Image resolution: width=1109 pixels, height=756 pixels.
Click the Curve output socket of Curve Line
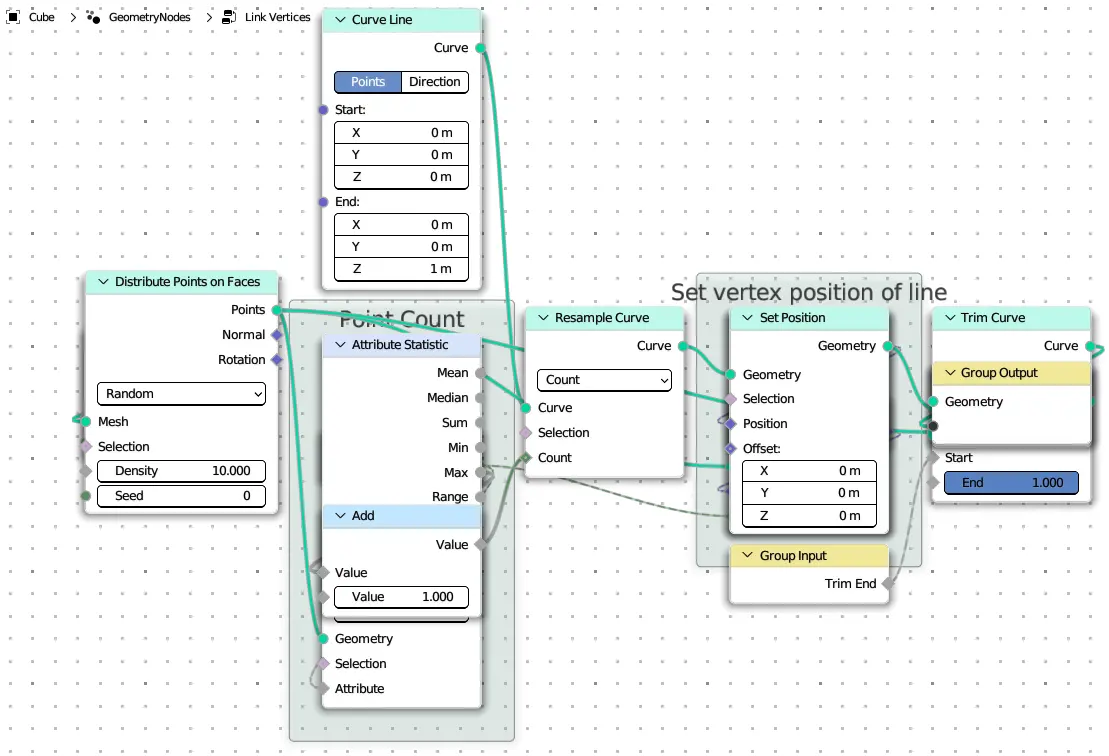[481, 48]
